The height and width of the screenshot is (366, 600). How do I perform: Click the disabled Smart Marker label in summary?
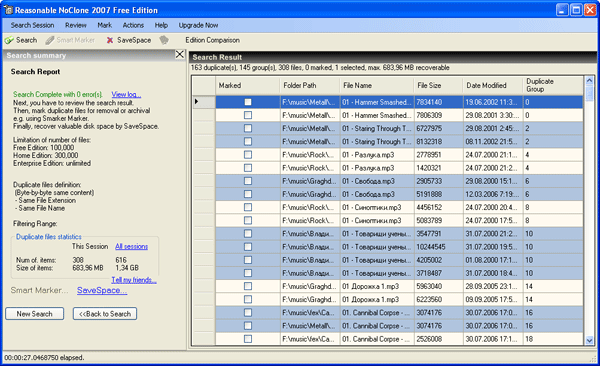click(x=39, y=291)
